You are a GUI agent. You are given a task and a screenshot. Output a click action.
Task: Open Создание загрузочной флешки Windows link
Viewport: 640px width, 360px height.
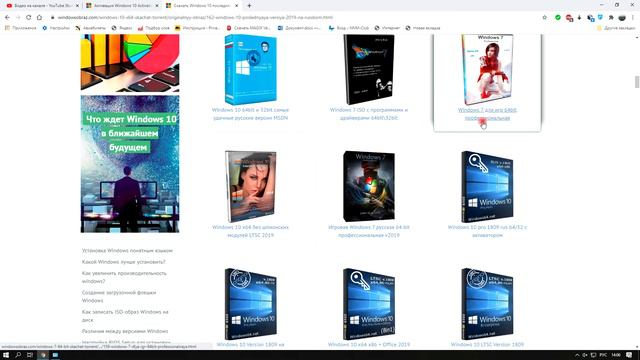click(x=119, y=296)
